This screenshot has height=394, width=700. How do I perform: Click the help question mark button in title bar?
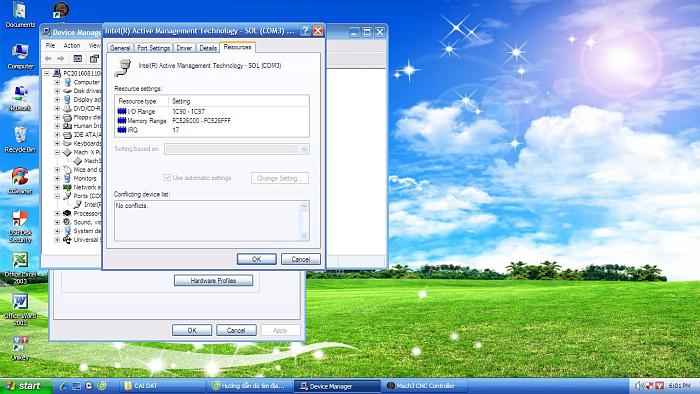coord(305,31)
